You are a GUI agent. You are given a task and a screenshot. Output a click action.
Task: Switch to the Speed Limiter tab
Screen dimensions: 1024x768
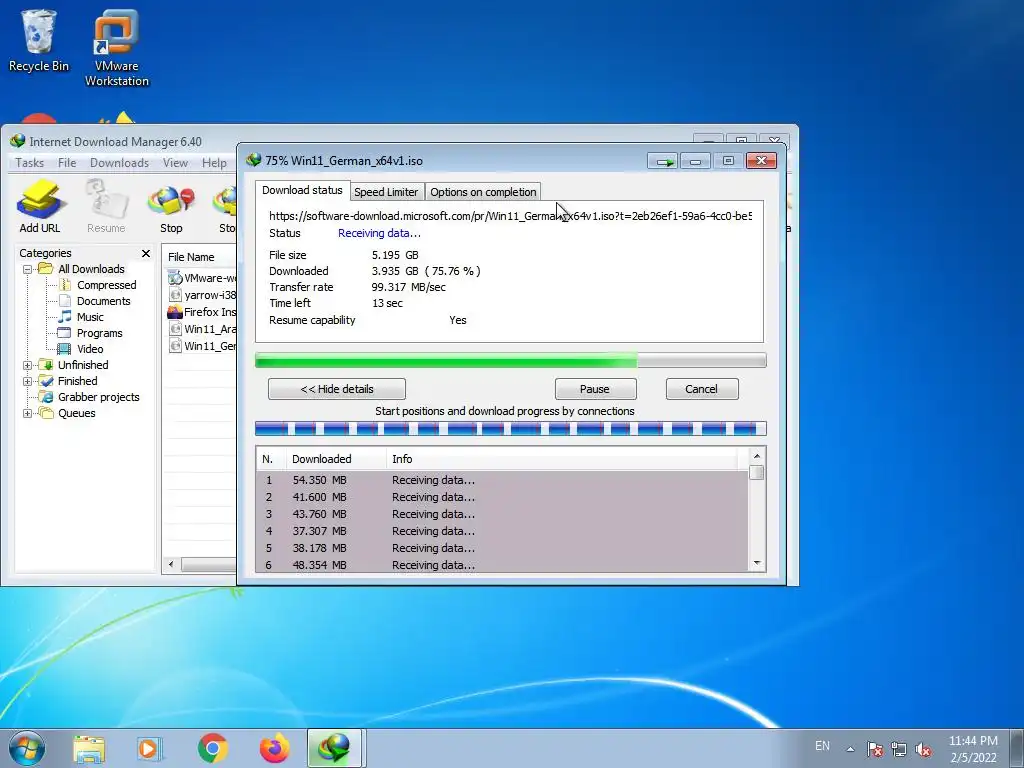(386, 192)
